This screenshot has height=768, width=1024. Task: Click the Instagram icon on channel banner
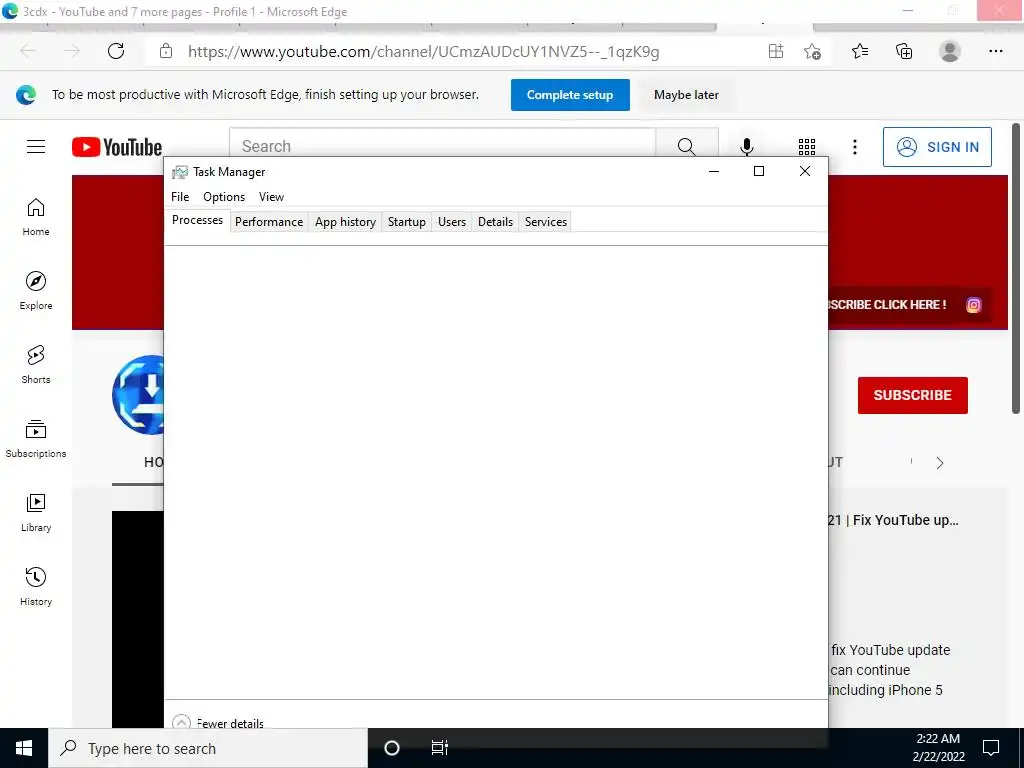974,305
